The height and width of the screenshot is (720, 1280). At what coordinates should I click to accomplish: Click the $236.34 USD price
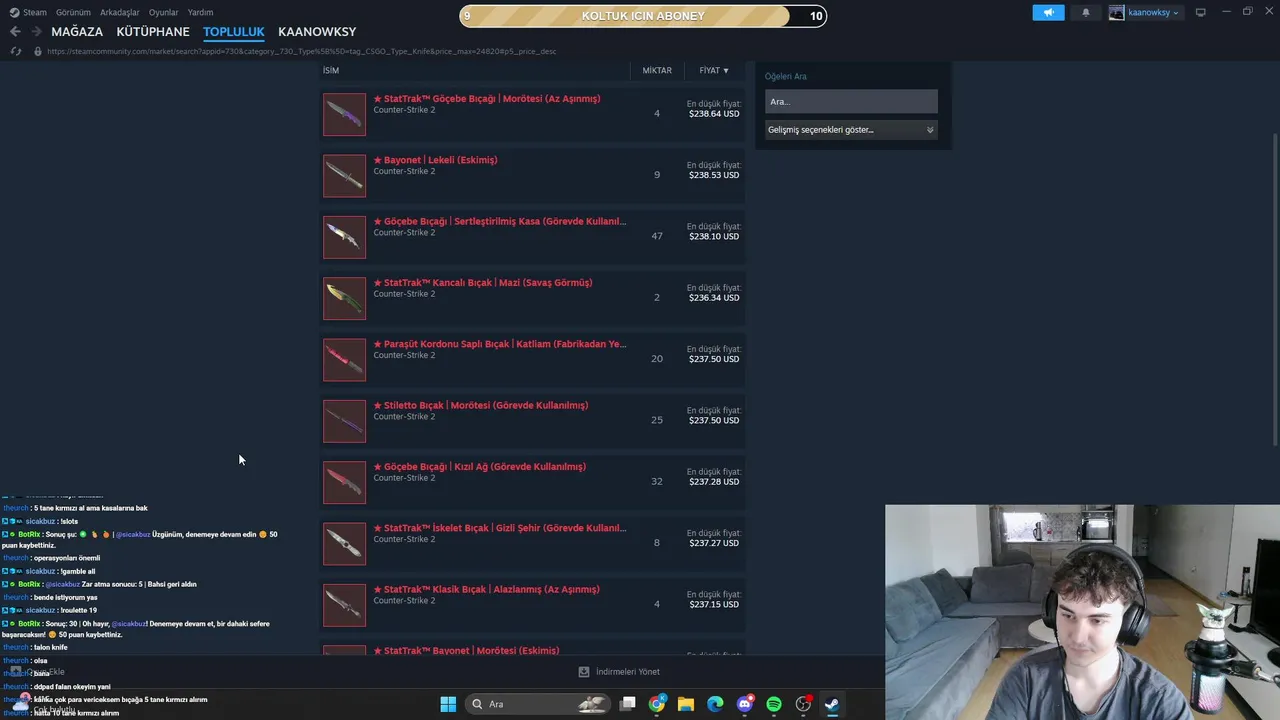click(714, 297)
